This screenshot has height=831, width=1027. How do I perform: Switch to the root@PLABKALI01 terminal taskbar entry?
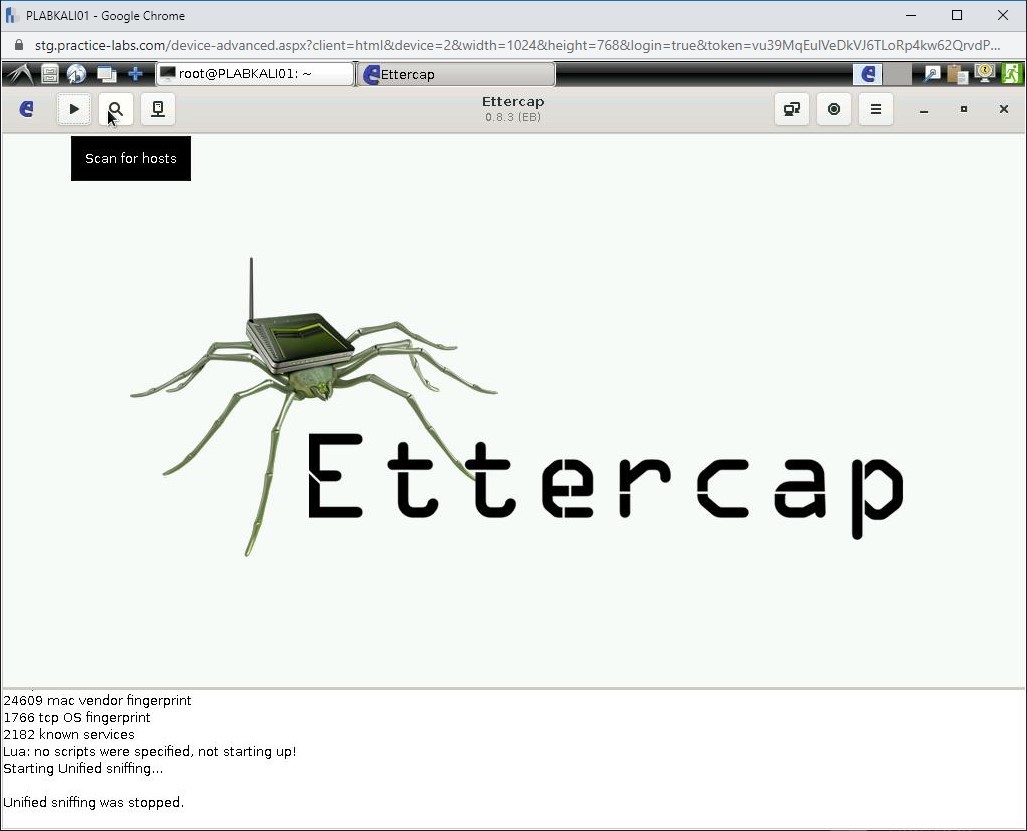[253, 73]
